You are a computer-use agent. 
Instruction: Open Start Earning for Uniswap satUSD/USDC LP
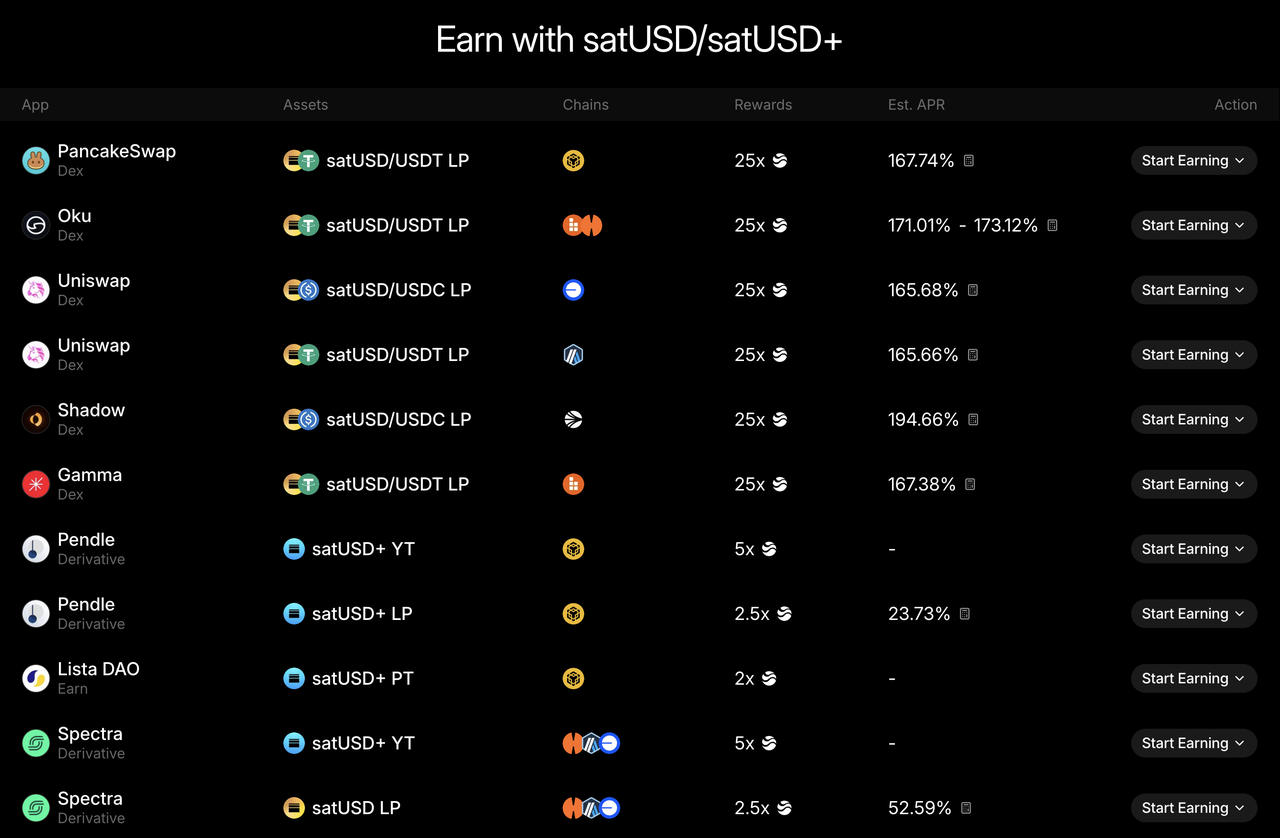click(1194, 290)
